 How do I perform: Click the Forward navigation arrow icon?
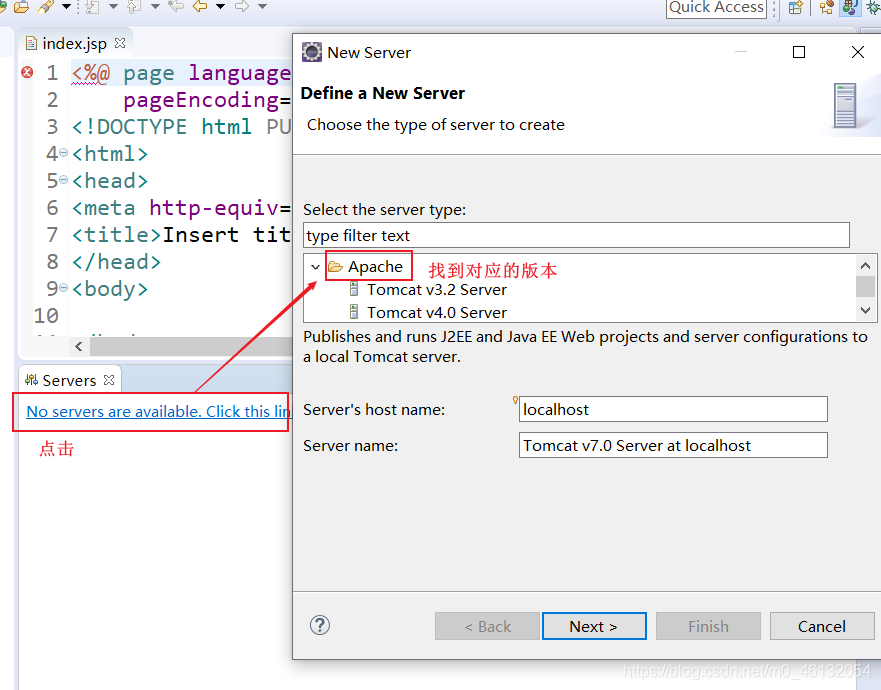[x=242, y=7]
